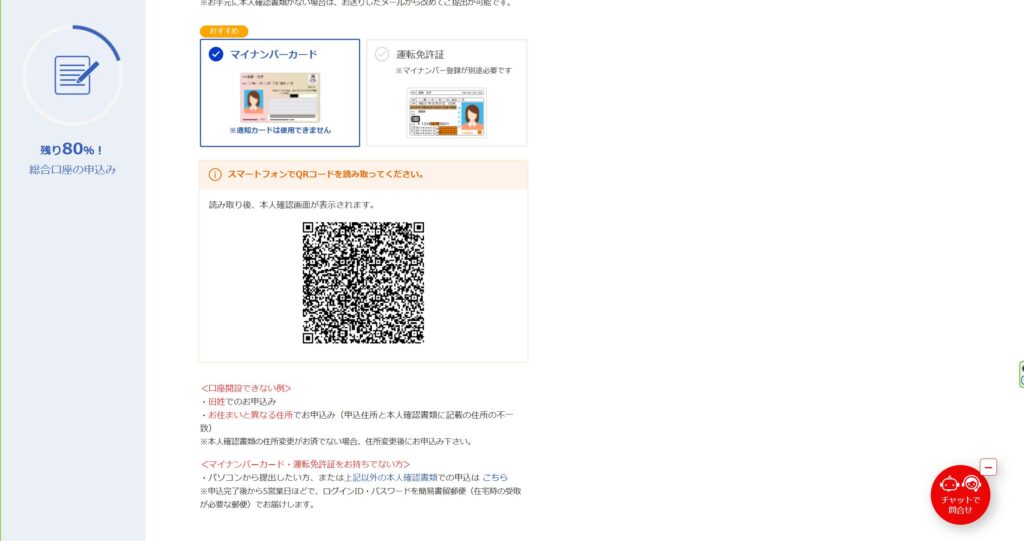Click the 通知カードは使用できません note
1024x541 pixels.
(280, 131)
